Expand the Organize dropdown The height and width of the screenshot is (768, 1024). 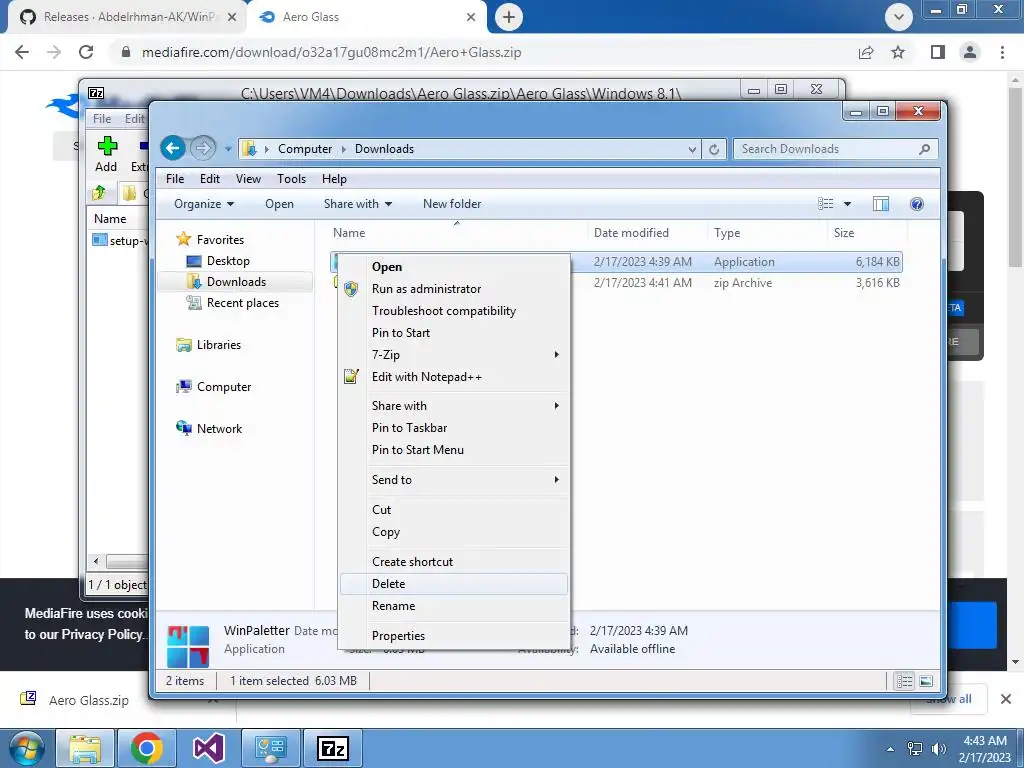(x=204, y=204)
